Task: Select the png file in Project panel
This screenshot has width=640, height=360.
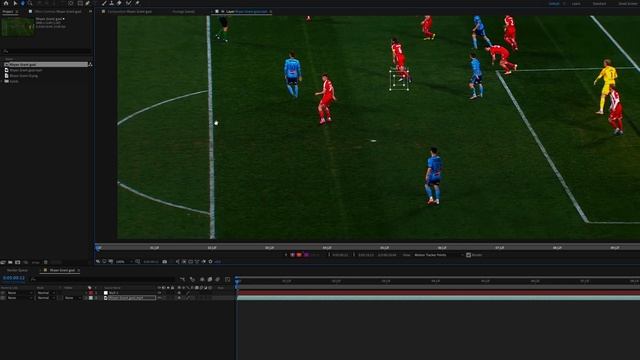Action: pyautogui.click(x=23, y=76)
